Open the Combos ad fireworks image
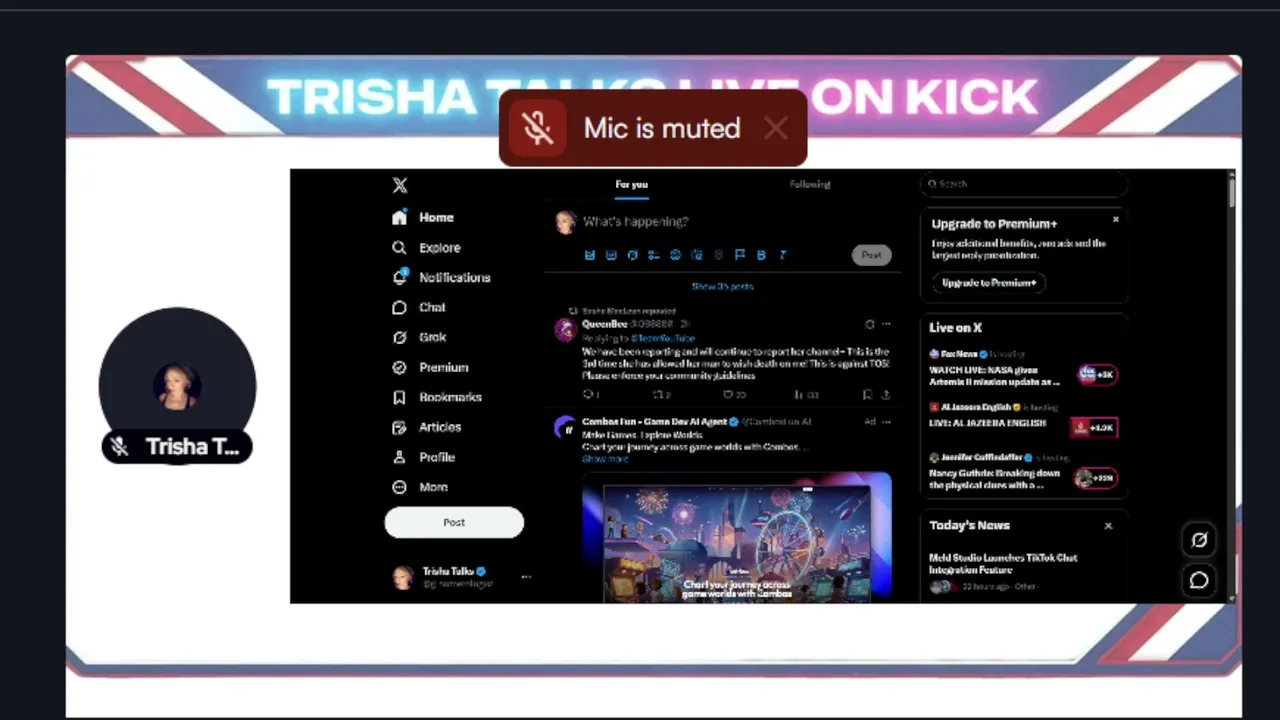This screenshot has height=720, width=1280. pyautogui.click(x=736, y=537)
